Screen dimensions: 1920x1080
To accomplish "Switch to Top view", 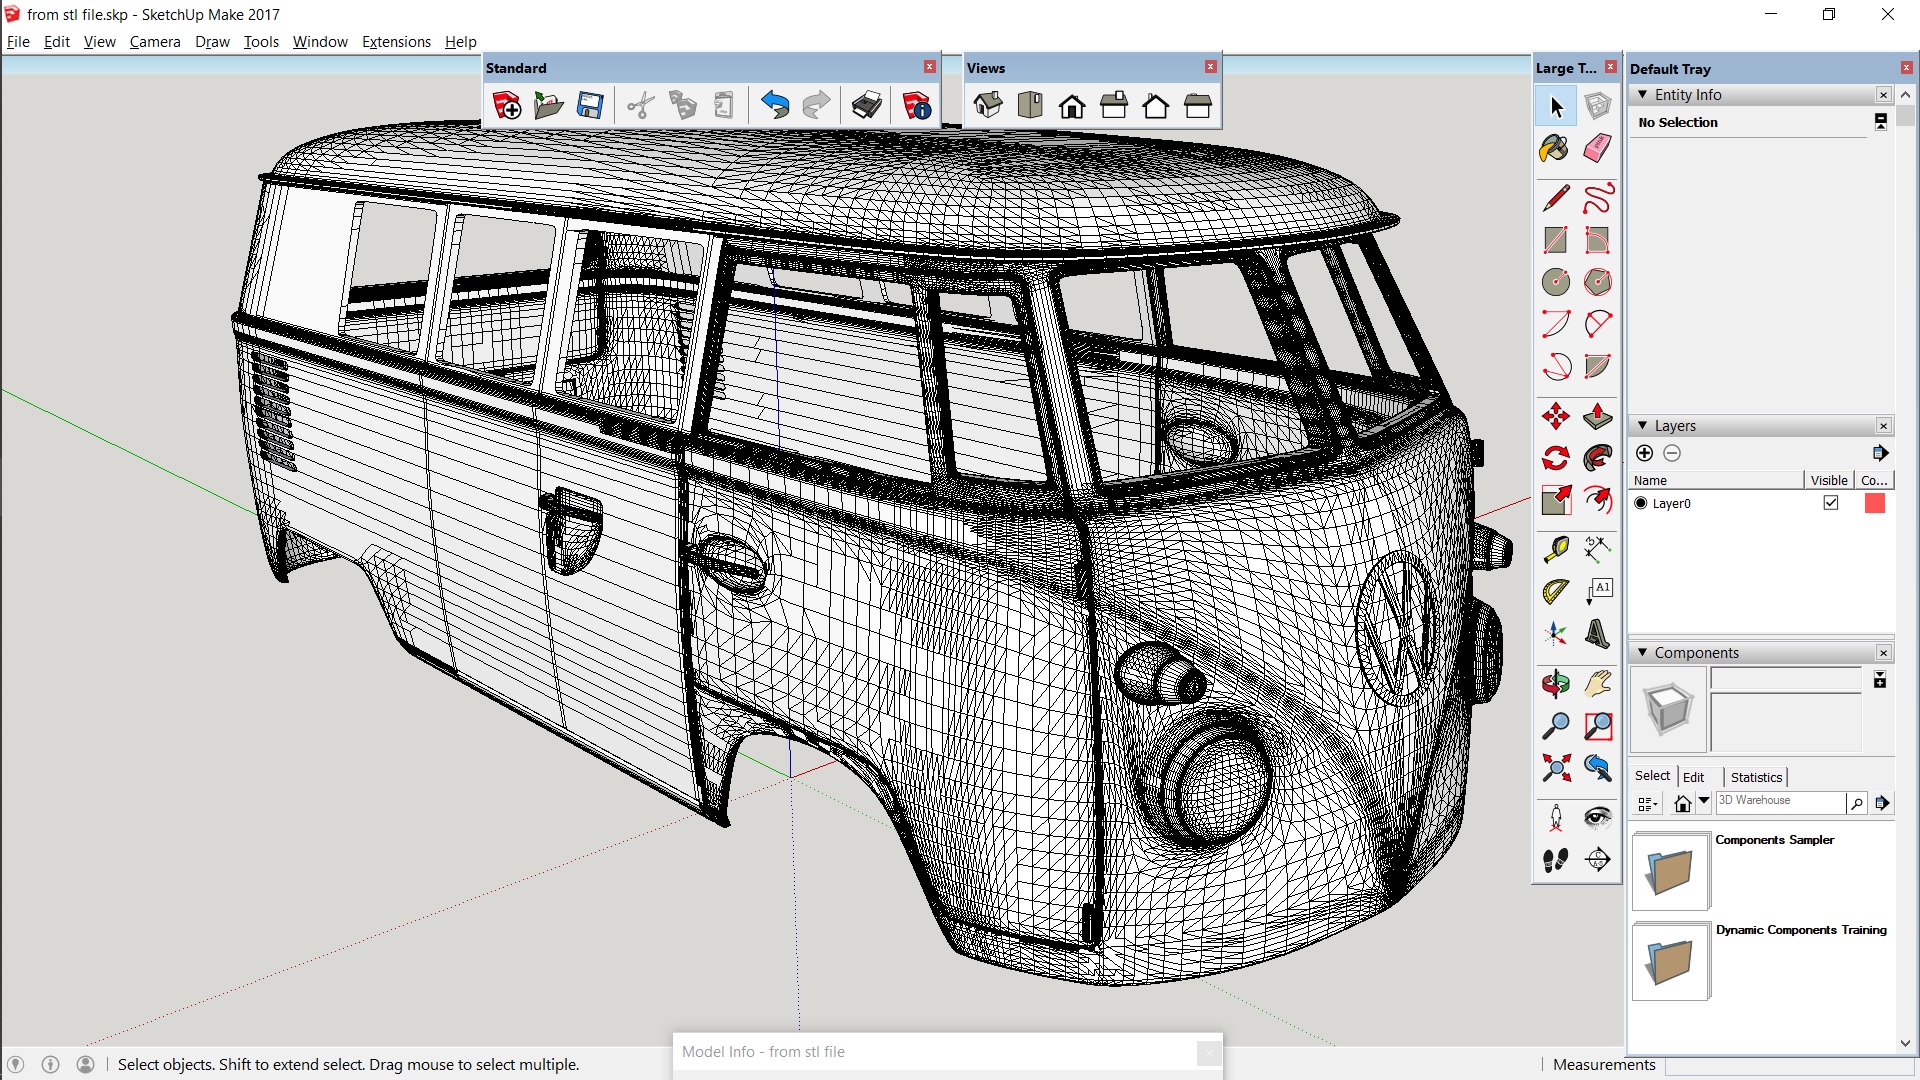I will (1030, 105).
